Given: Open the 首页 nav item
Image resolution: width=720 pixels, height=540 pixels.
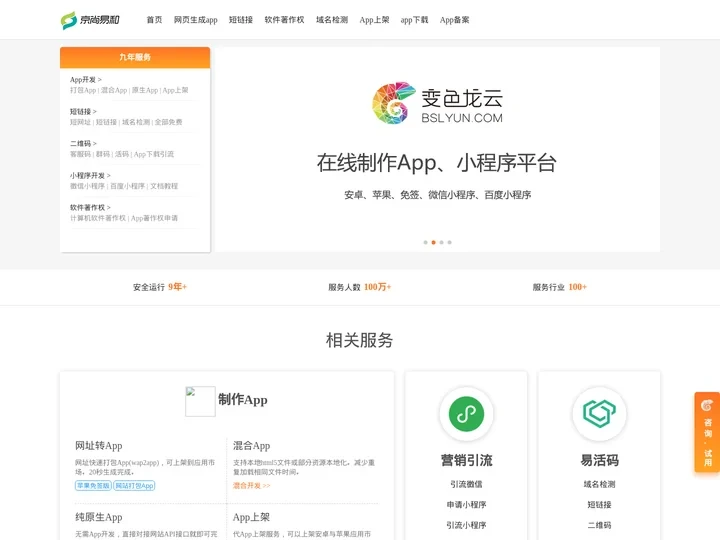Looking at the screenshot, I should point(154,20).
